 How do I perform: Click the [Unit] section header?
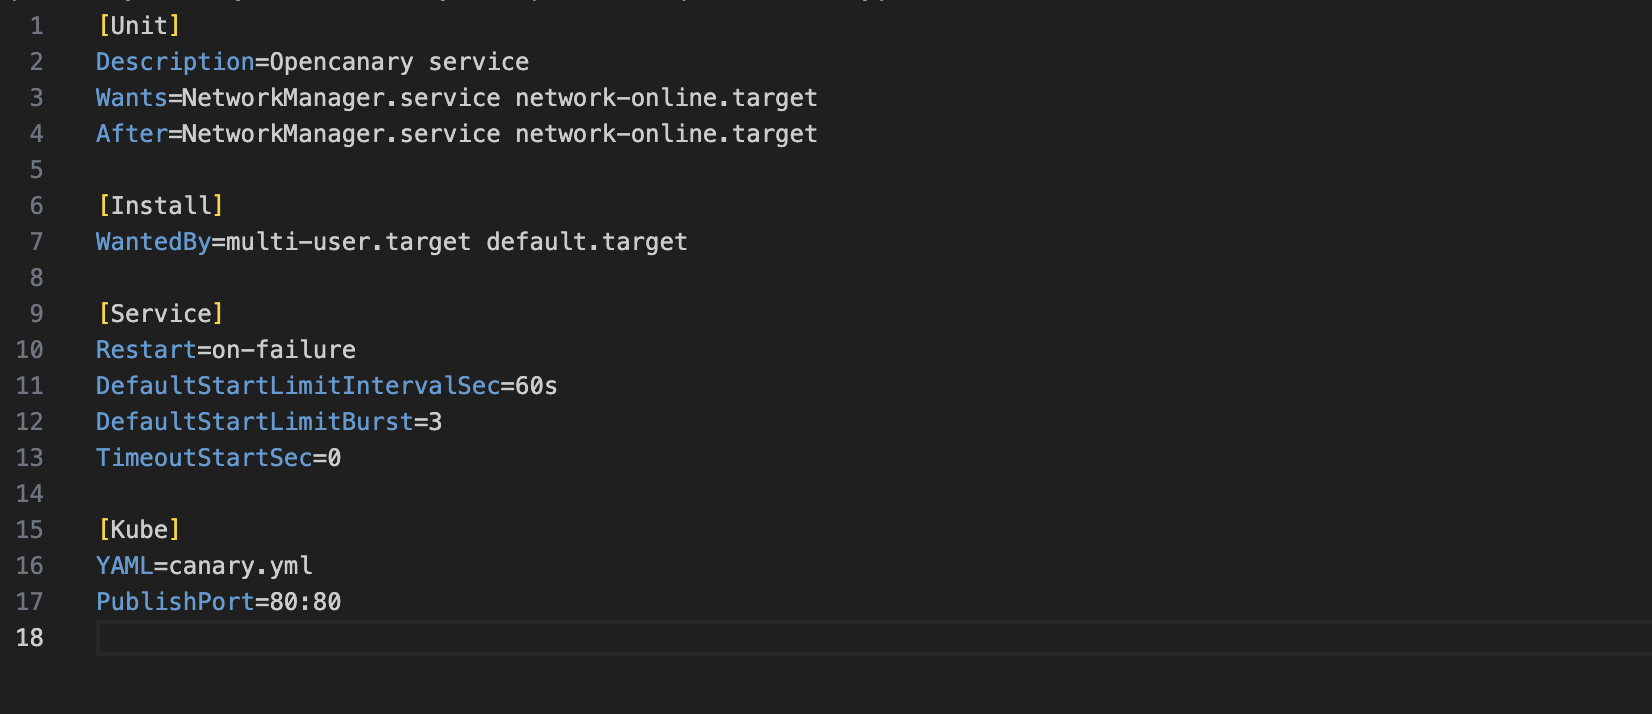pos(139,26)
